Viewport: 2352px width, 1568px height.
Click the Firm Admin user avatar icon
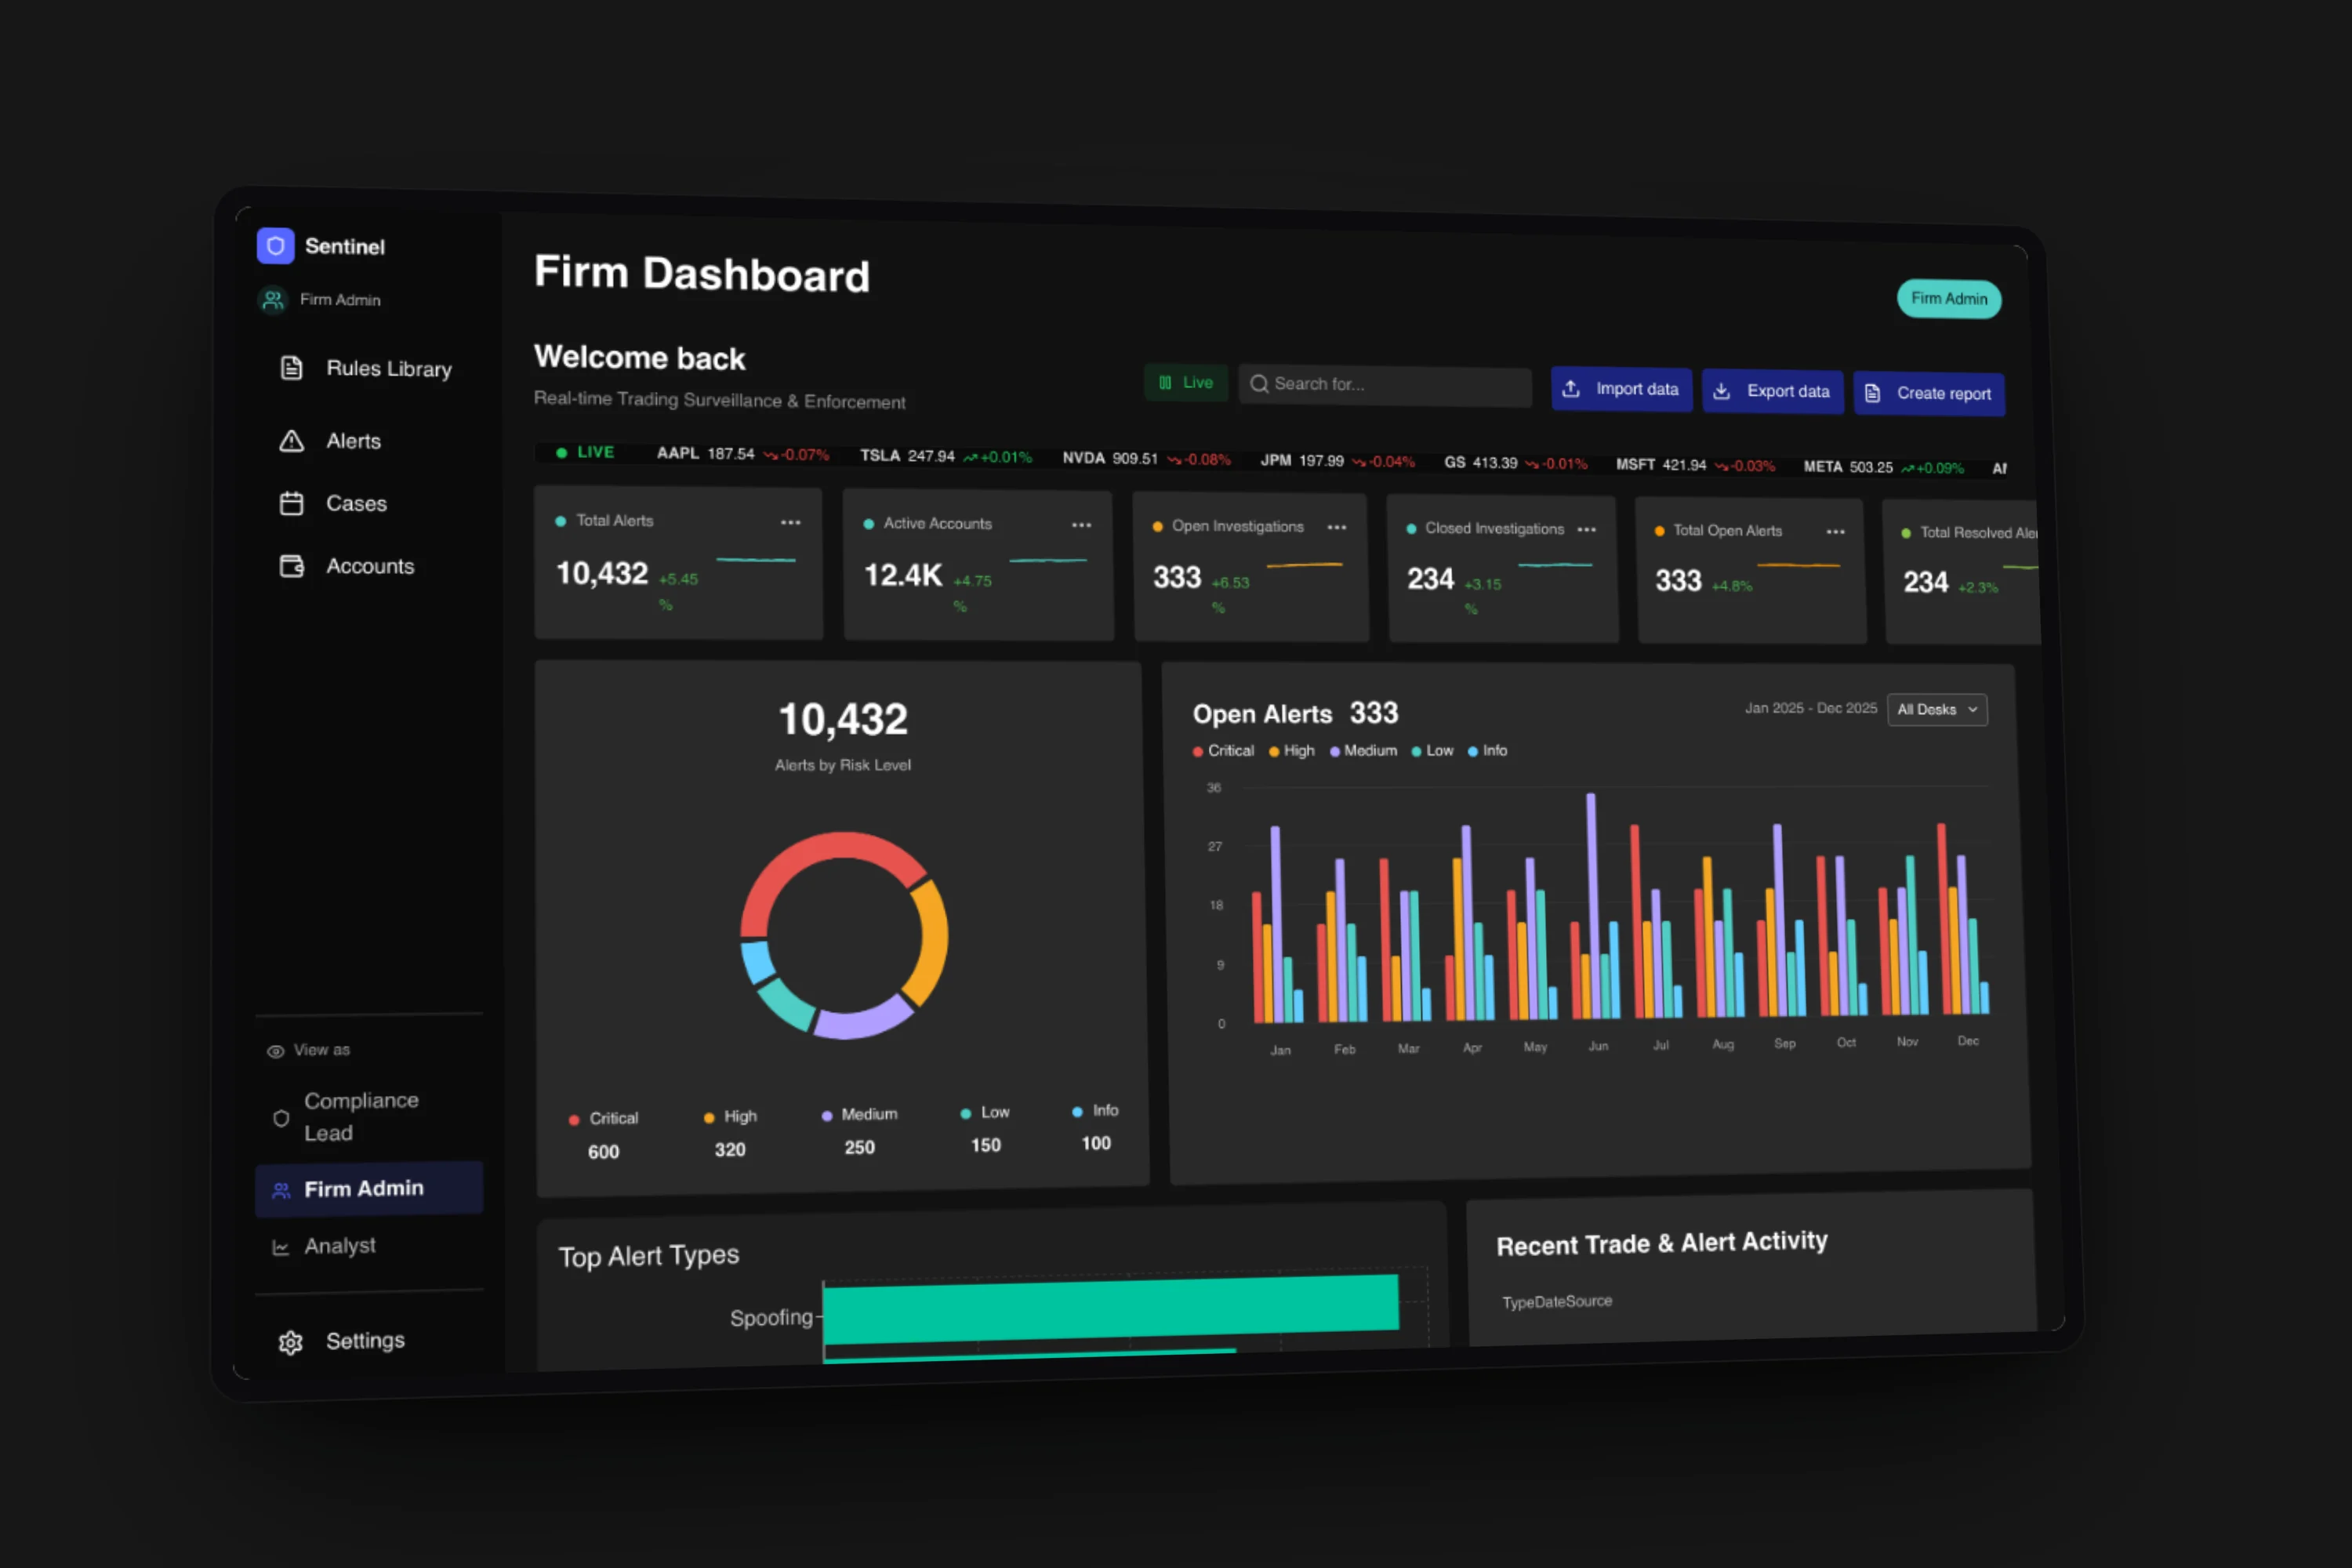pyautogui.click(x=272, y=299)
